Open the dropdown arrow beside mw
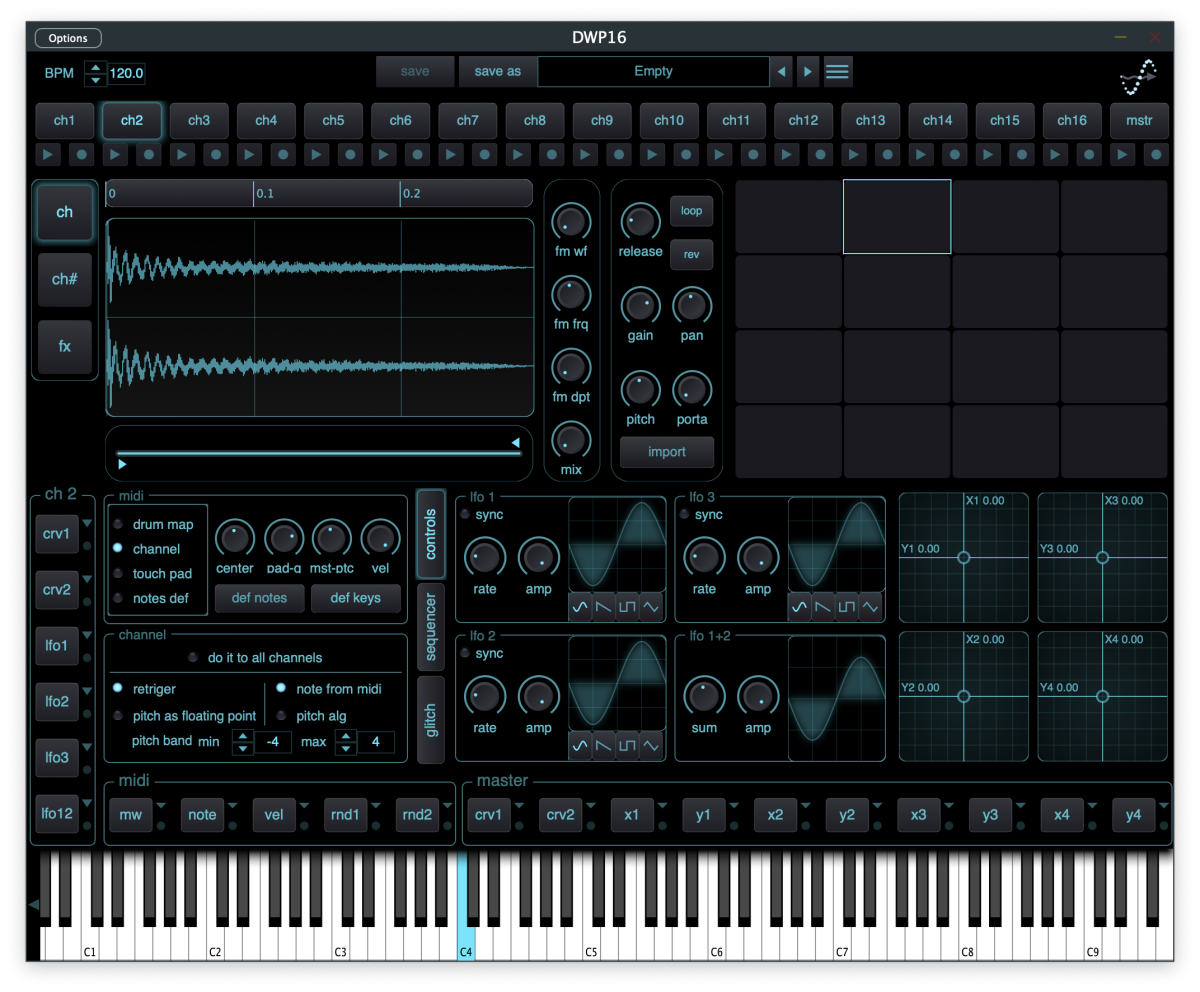The width and height of the screenshot is (1200, 992). click(160, 804)
